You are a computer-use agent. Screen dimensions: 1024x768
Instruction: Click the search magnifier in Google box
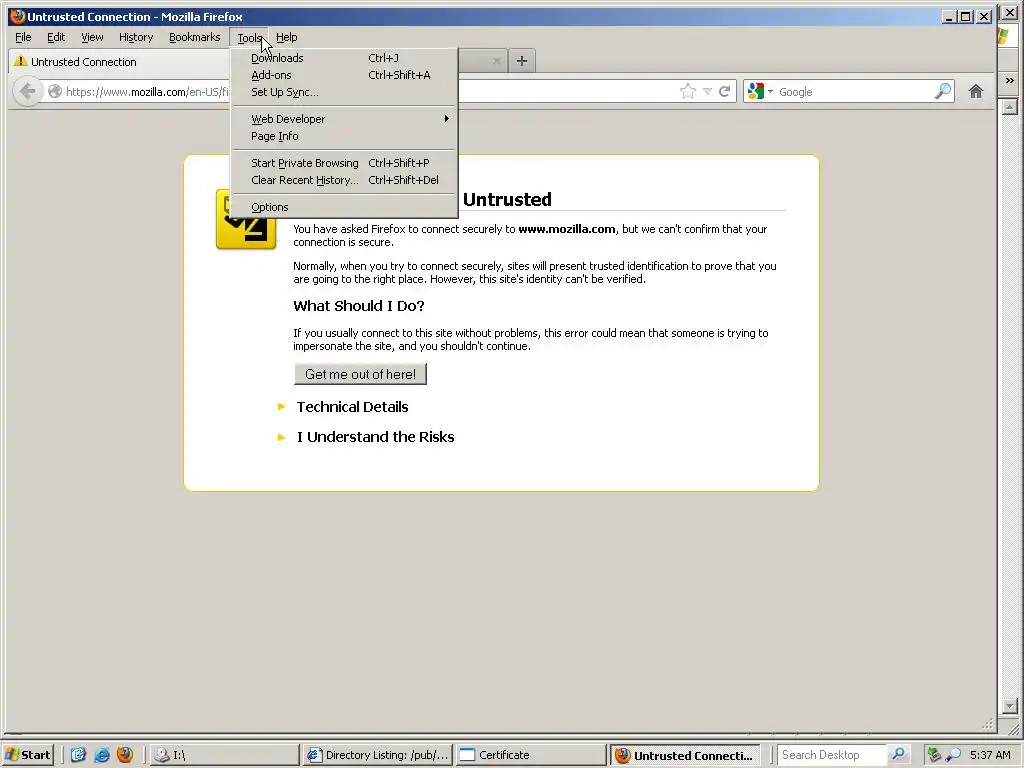(x=942, y=91)
